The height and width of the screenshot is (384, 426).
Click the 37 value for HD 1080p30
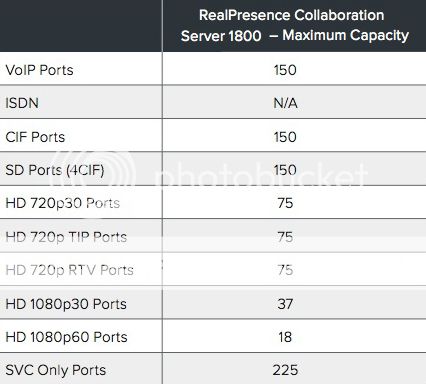(x=285, y=304)
